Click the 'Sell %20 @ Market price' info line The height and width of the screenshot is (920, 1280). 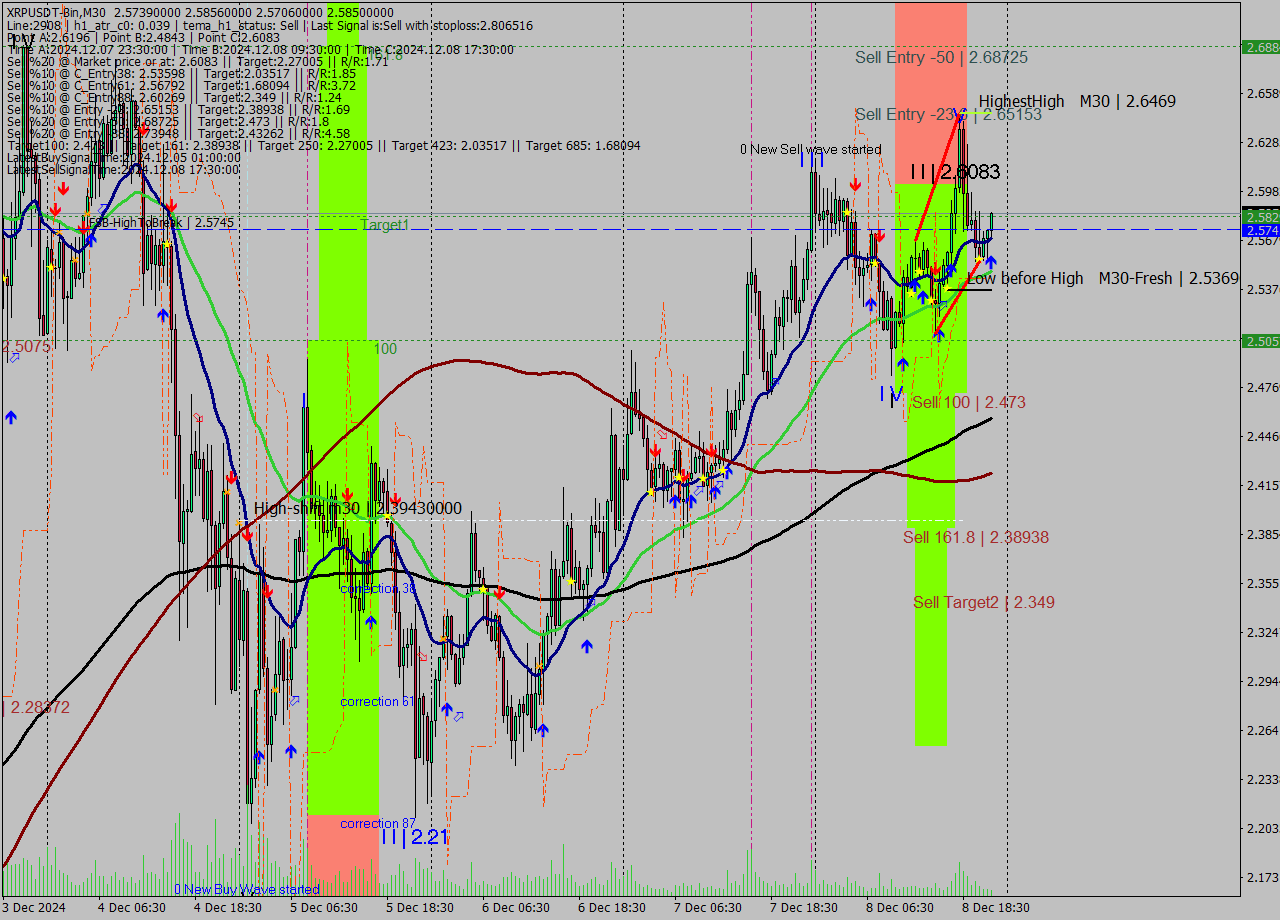[197, 61]
